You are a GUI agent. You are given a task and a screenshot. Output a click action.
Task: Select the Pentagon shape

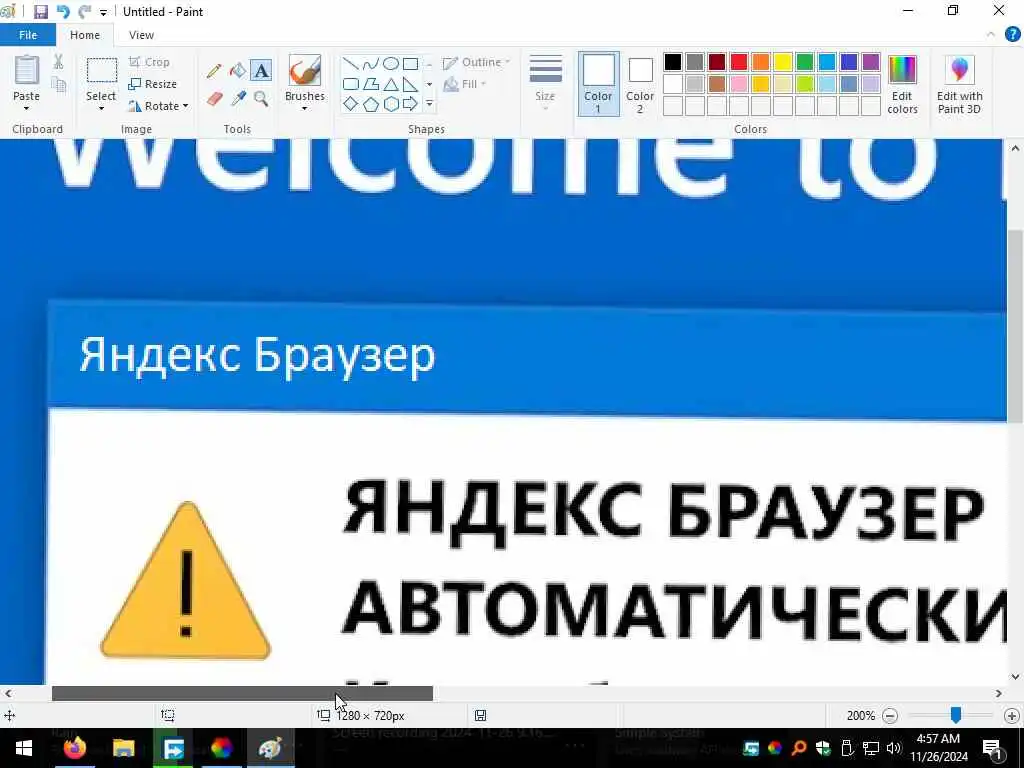(x=370, y=104)
